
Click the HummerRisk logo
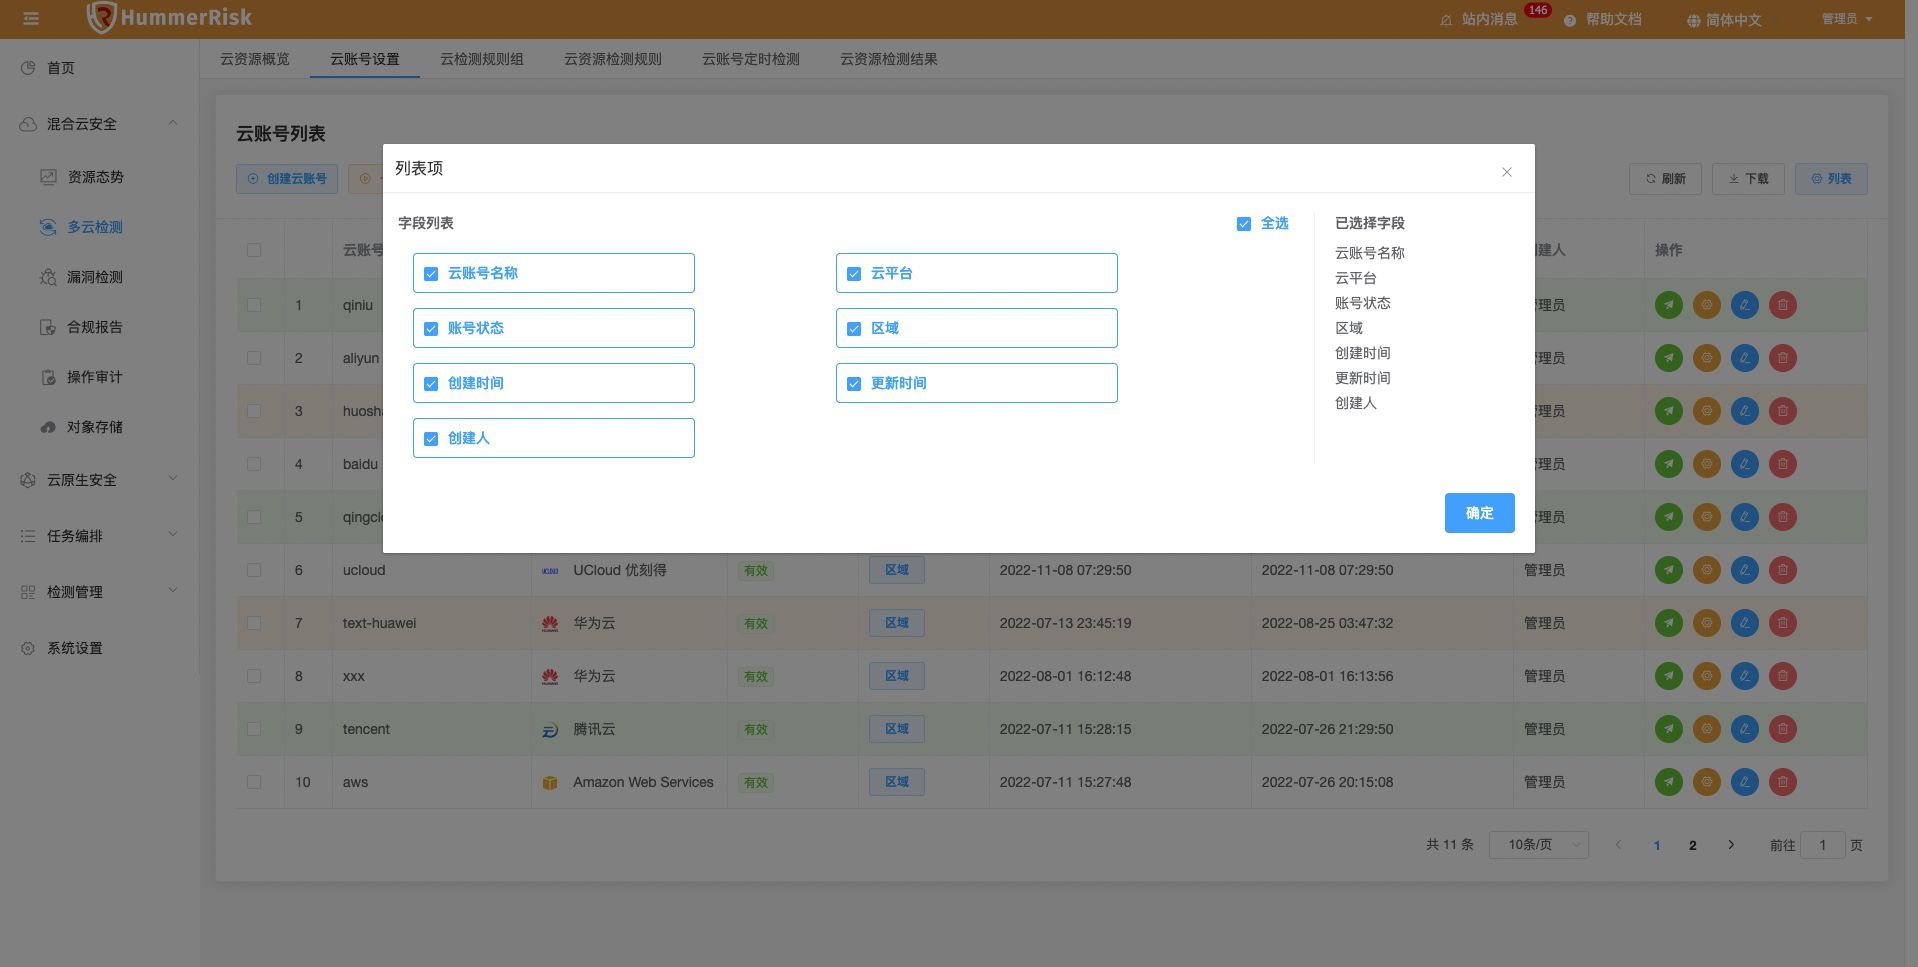tap(168, 18)
